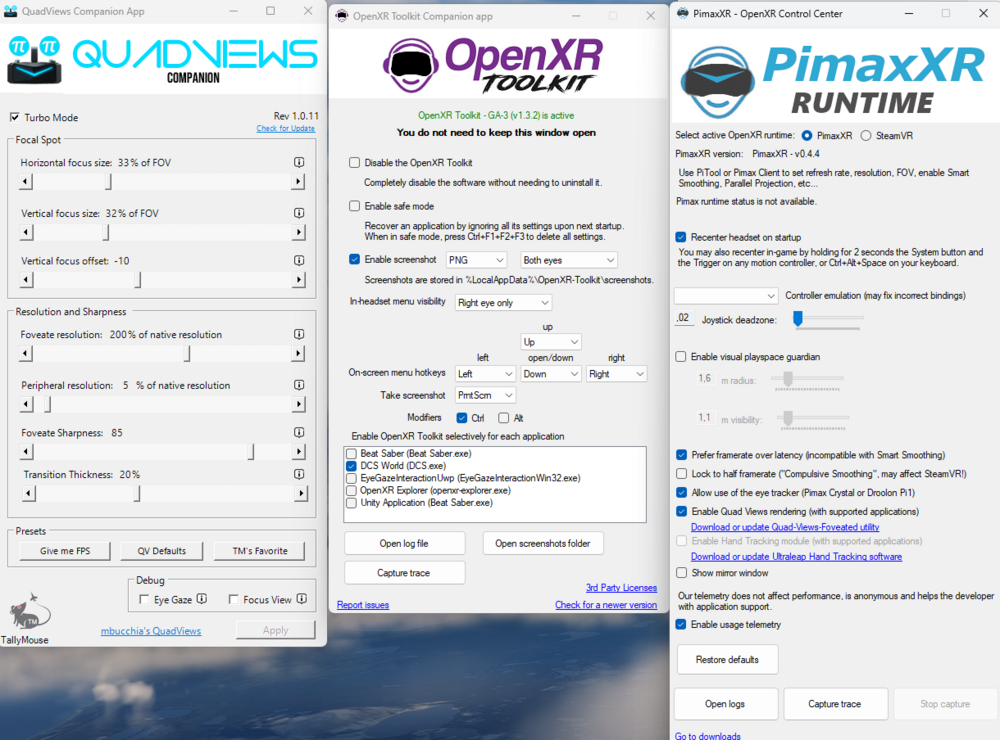The width and height of the screenshot is (1000, 740).
Task: Click left arrow of Peripheral resolution slider
Action: point(26,404)
